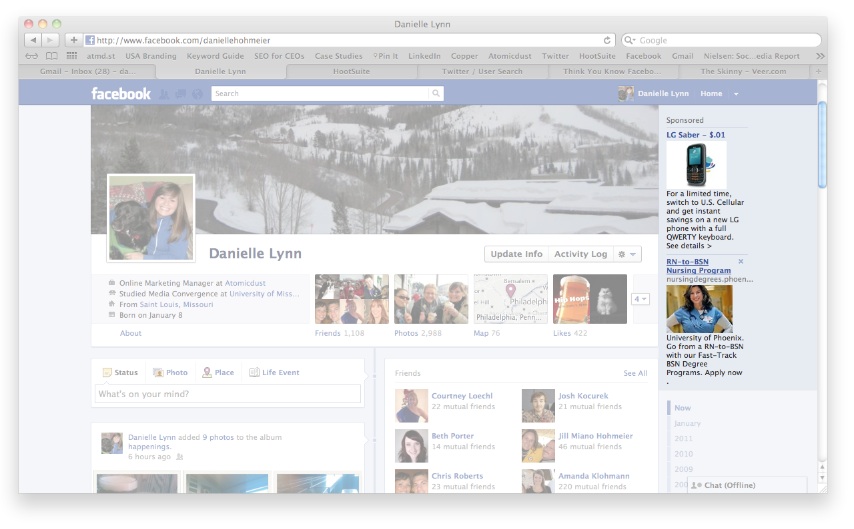Click Danielle Lynn's small avatar in header
854x529 pixels.
(x=626, y=94)
